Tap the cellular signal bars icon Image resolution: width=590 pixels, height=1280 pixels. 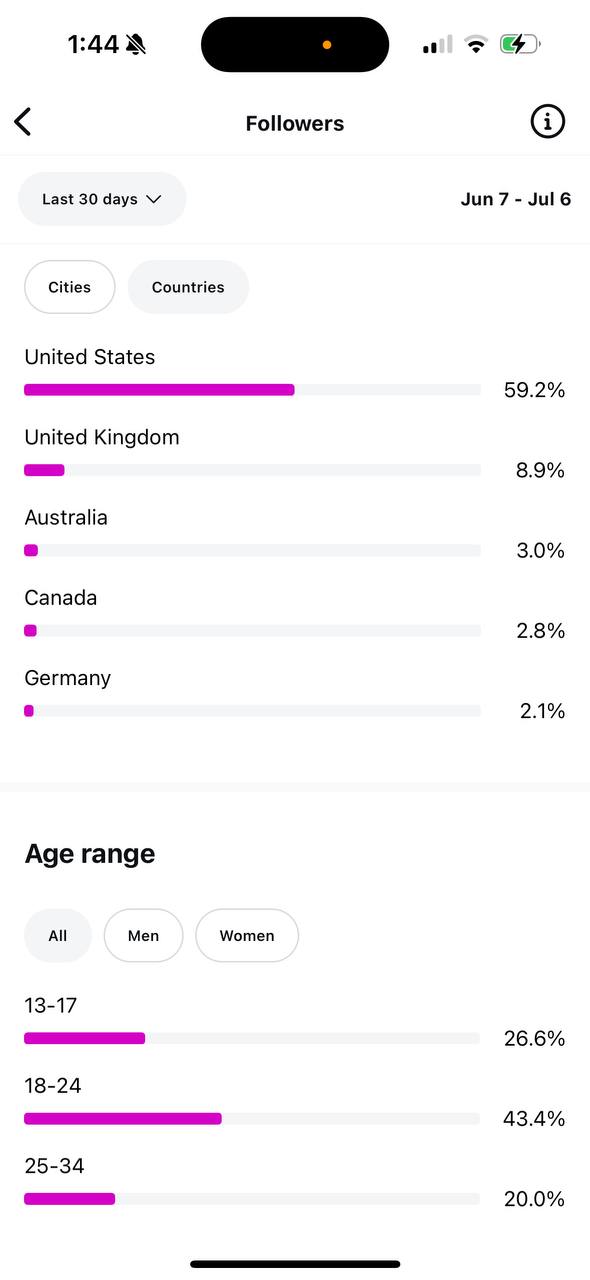tap(437, 44)
